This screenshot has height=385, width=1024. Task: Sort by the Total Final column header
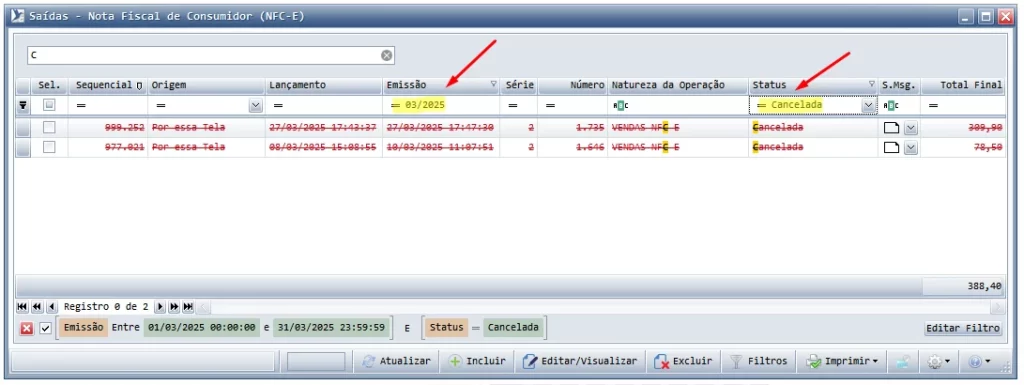click(963, 85)
